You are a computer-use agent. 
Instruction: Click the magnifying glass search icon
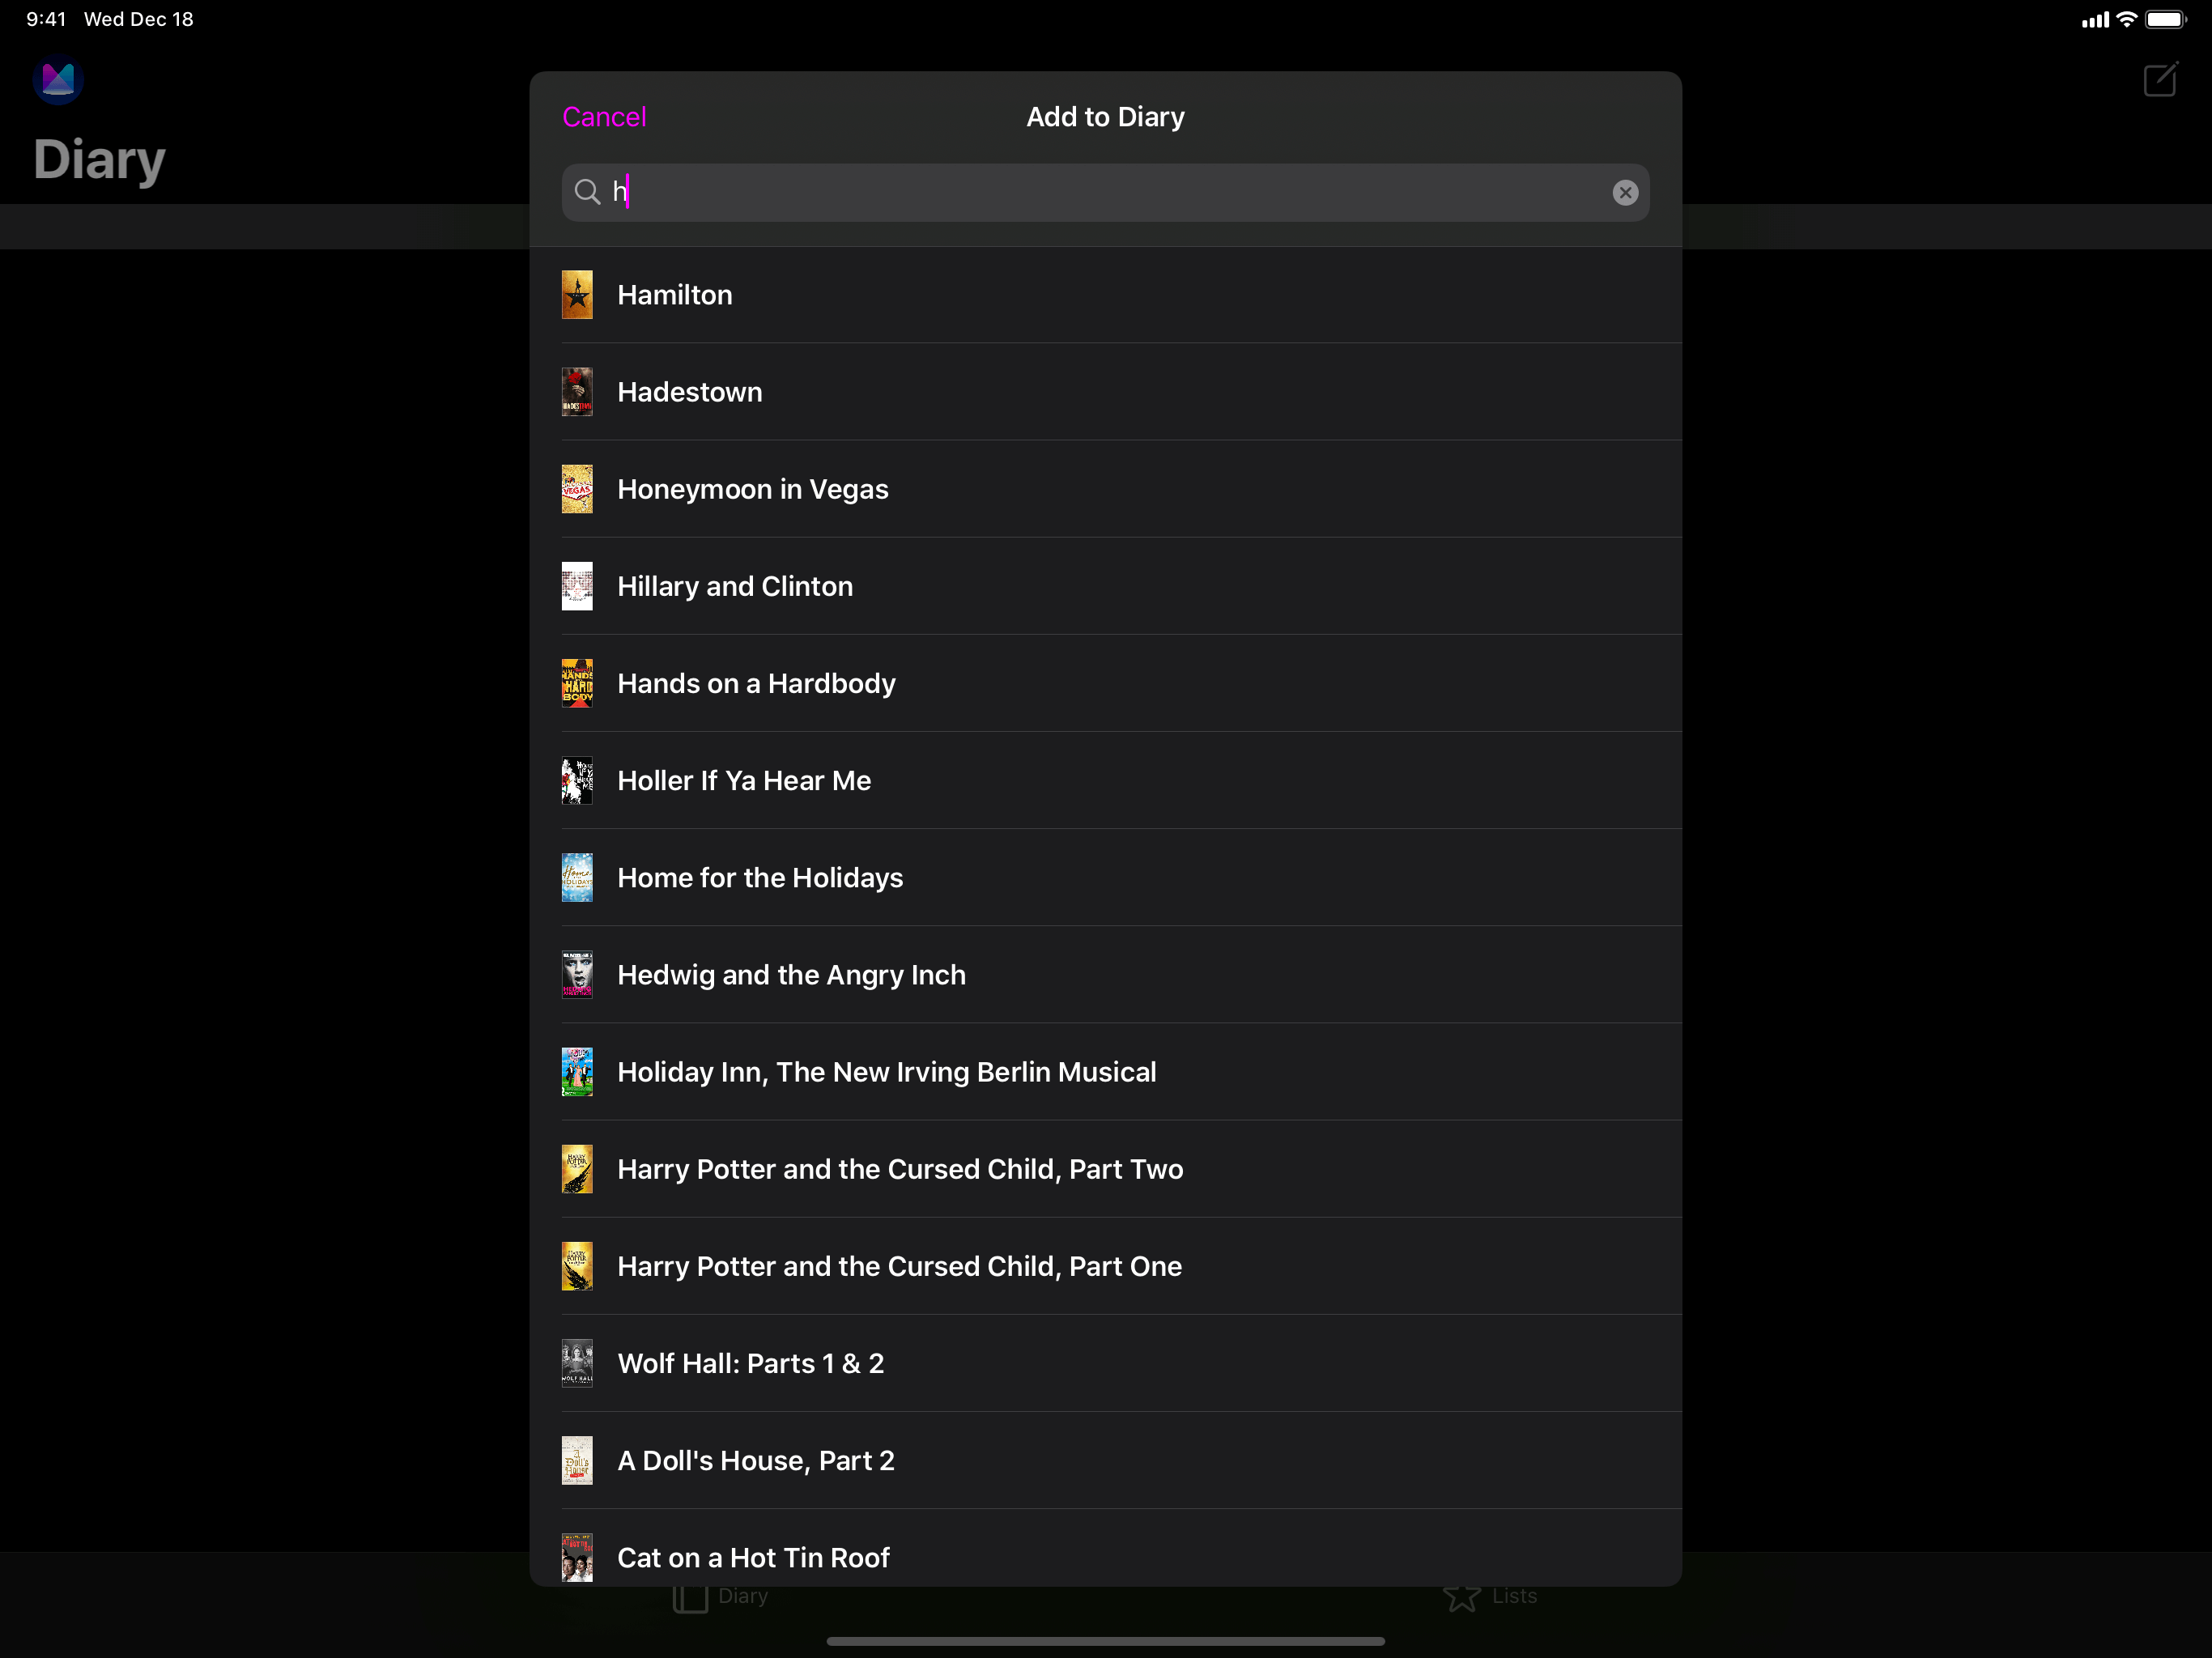pos(588,192)
